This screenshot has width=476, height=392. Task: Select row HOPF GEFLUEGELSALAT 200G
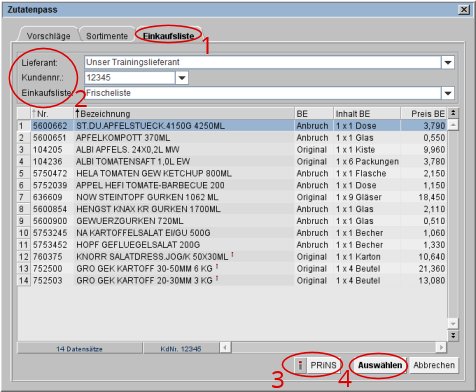point(232,245)
